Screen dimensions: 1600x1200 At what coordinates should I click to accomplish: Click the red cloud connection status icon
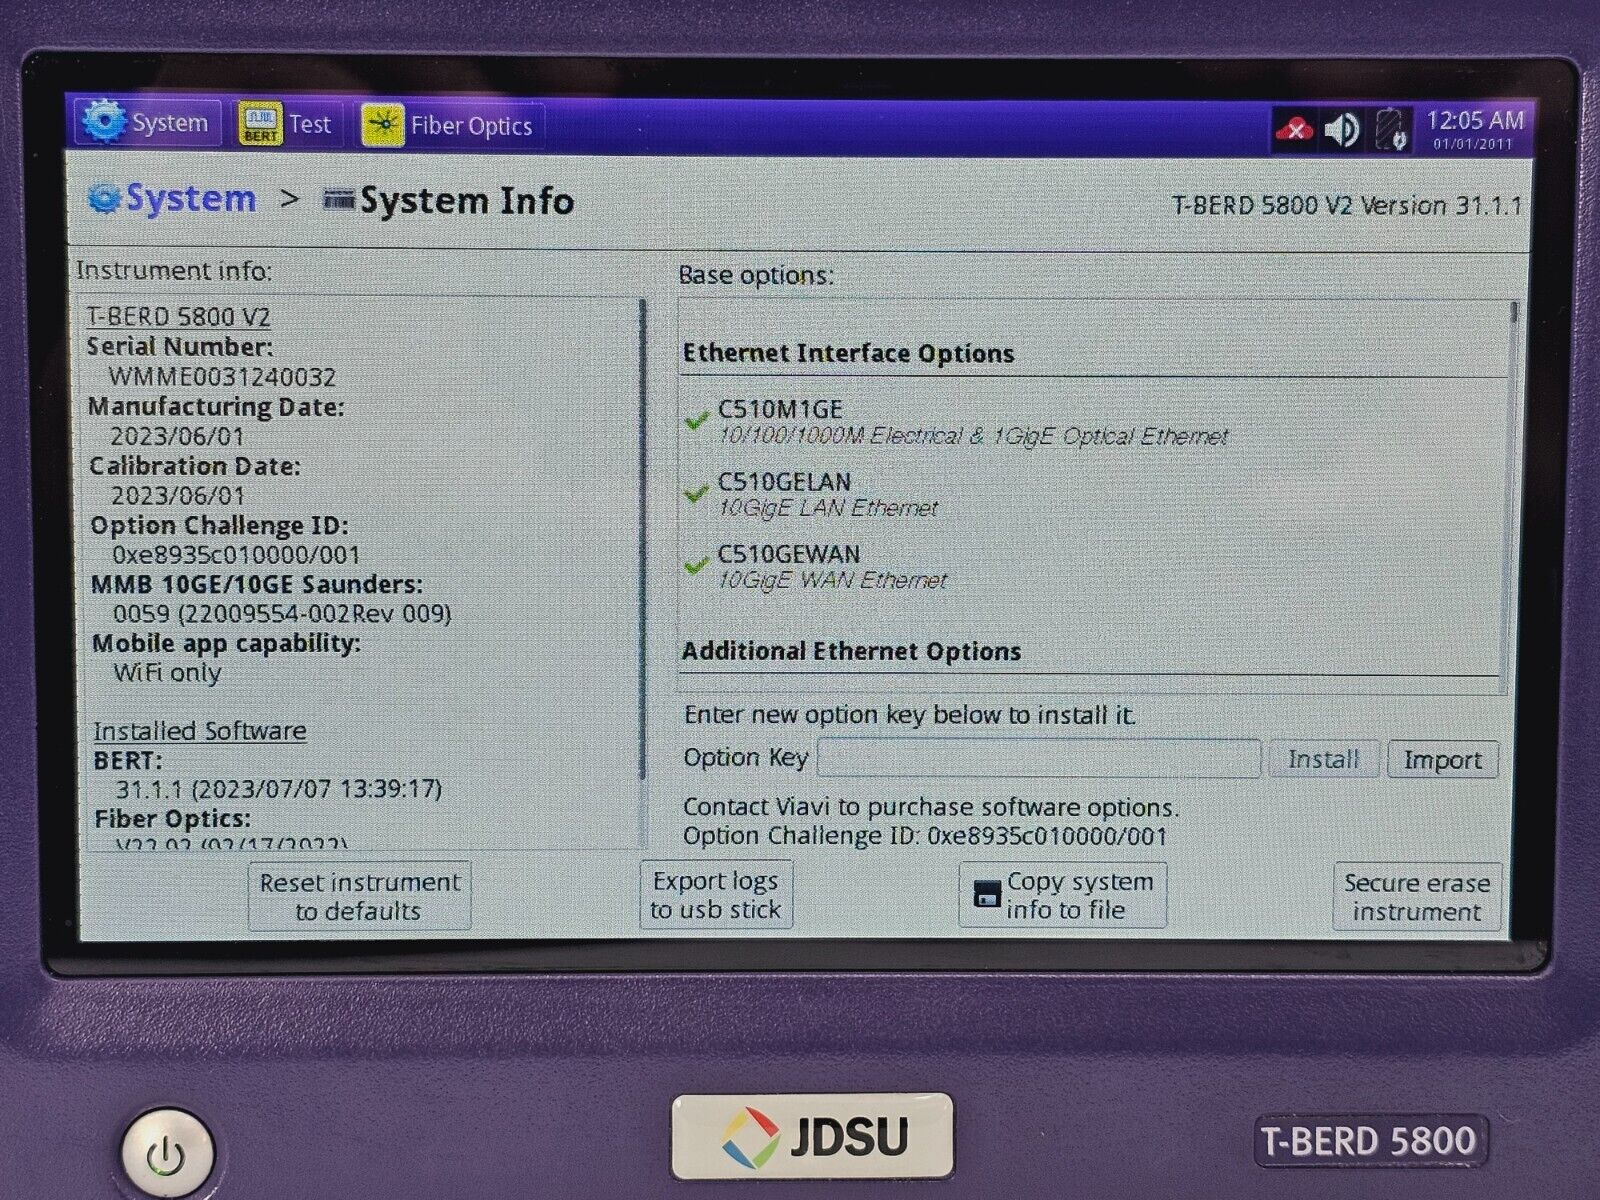[1294, 130]
